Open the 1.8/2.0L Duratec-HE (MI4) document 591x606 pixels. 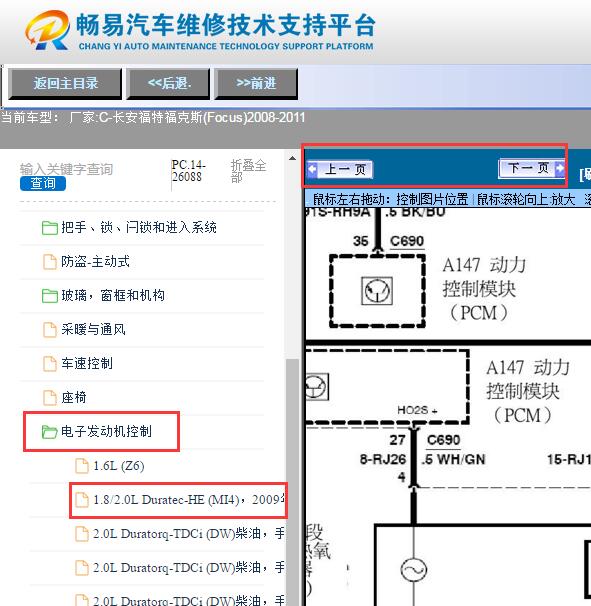coord(178,500)
